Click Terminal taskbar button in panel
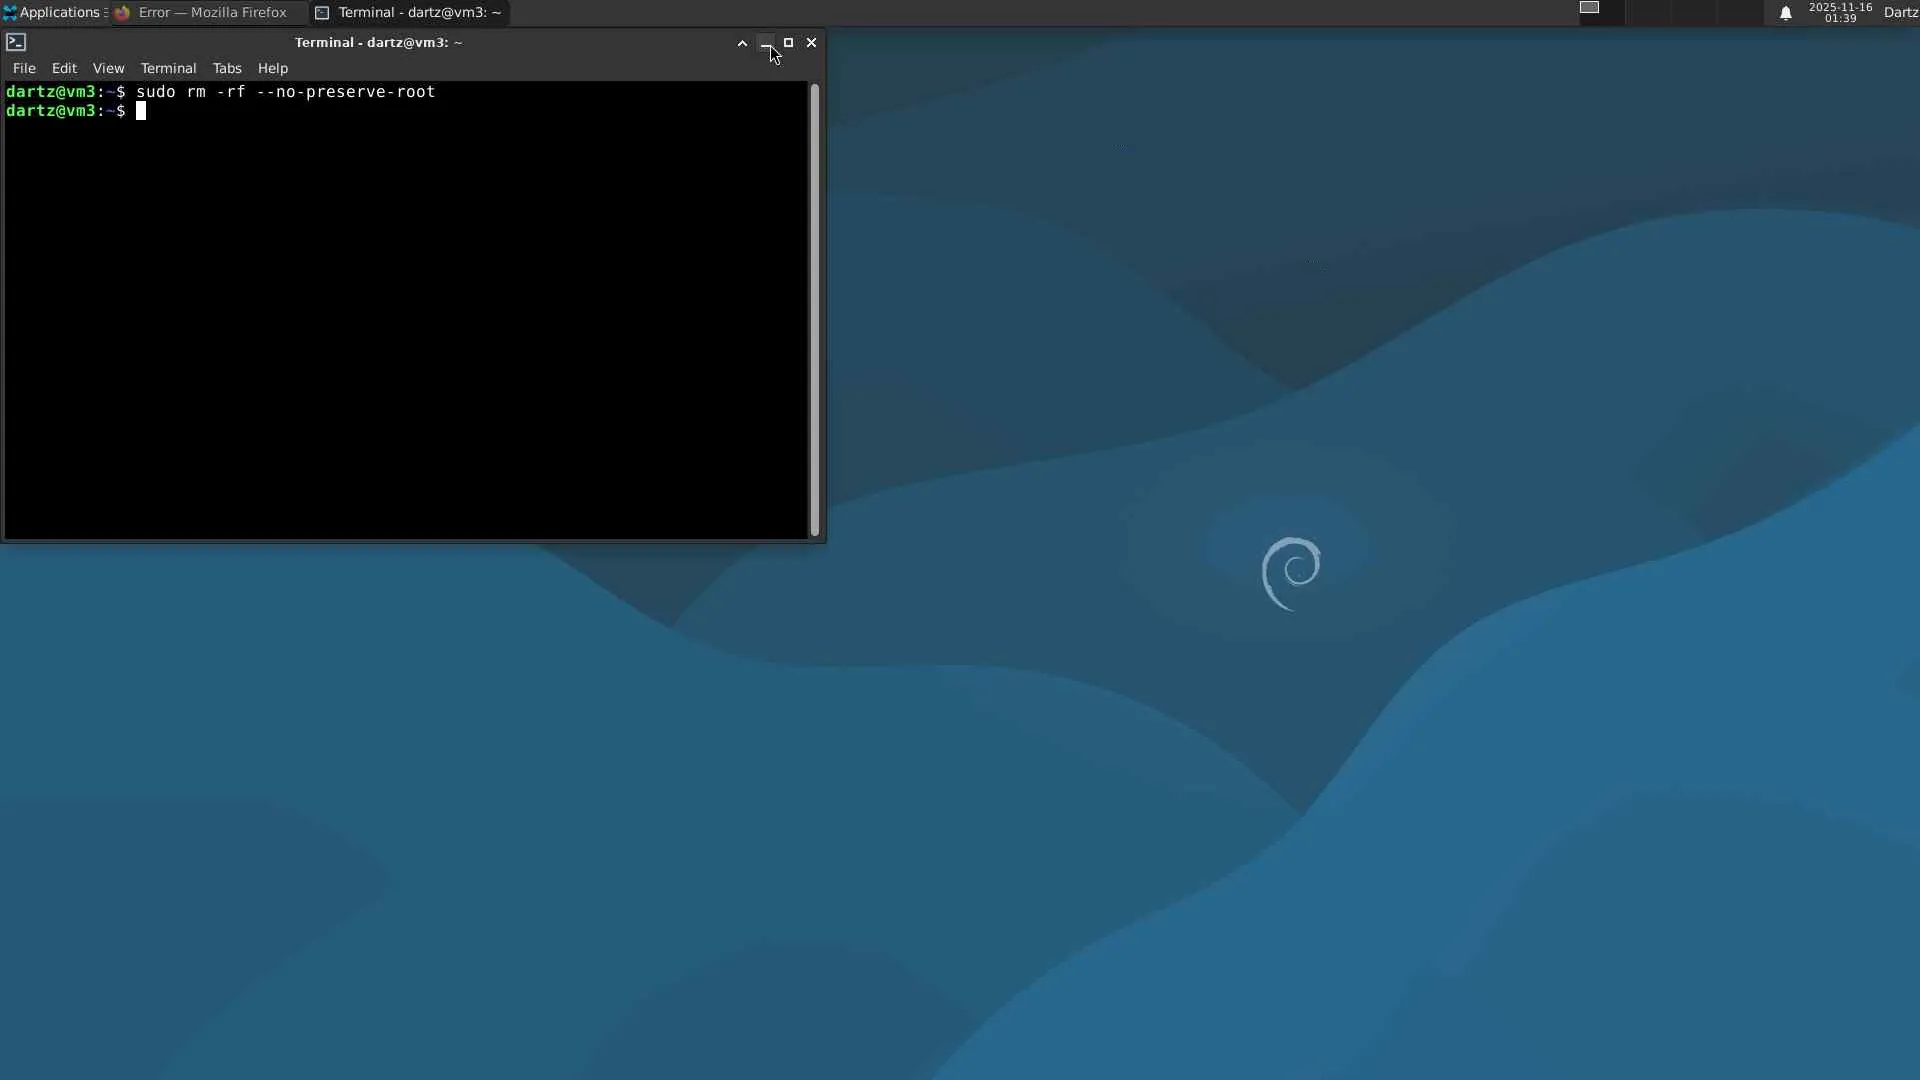The width and height of the screenshot is (1920, 1080). click(x=408, y=12)
